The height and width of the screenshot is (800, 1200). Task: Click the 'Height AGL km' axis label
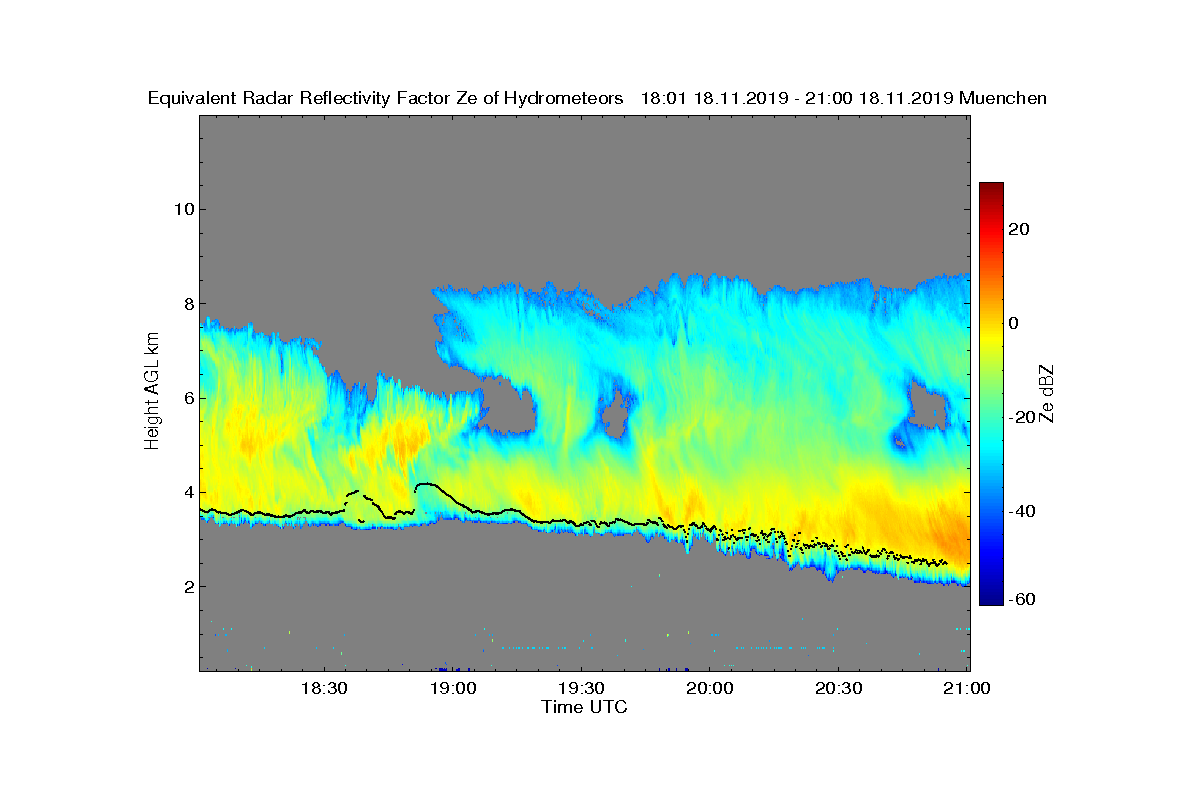point(152,392)
